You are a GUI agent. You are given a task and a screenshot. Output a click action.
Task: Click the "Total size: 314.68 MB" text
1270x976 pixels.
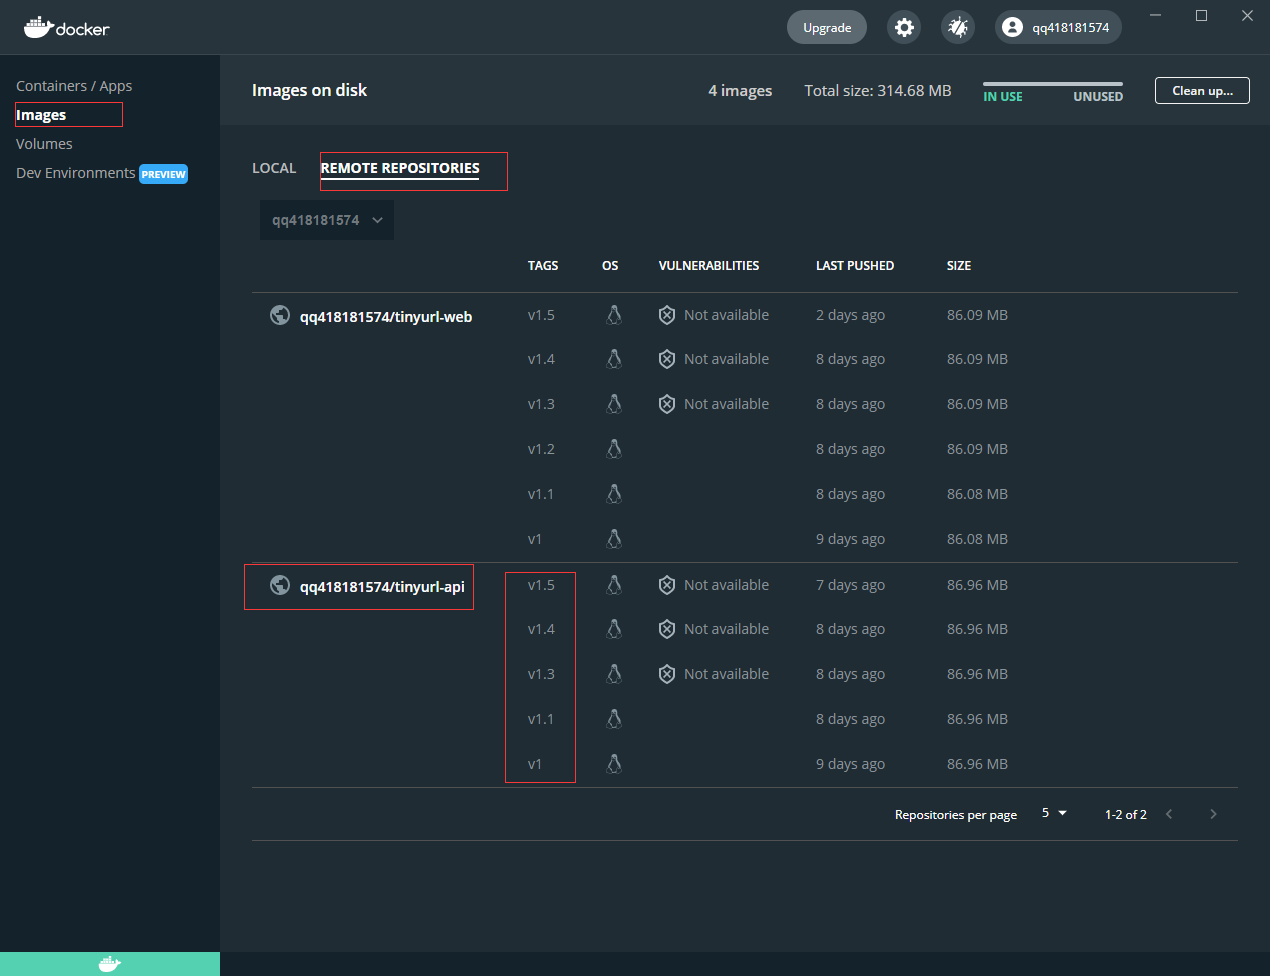pyautogui.click(x=878, y=90)
